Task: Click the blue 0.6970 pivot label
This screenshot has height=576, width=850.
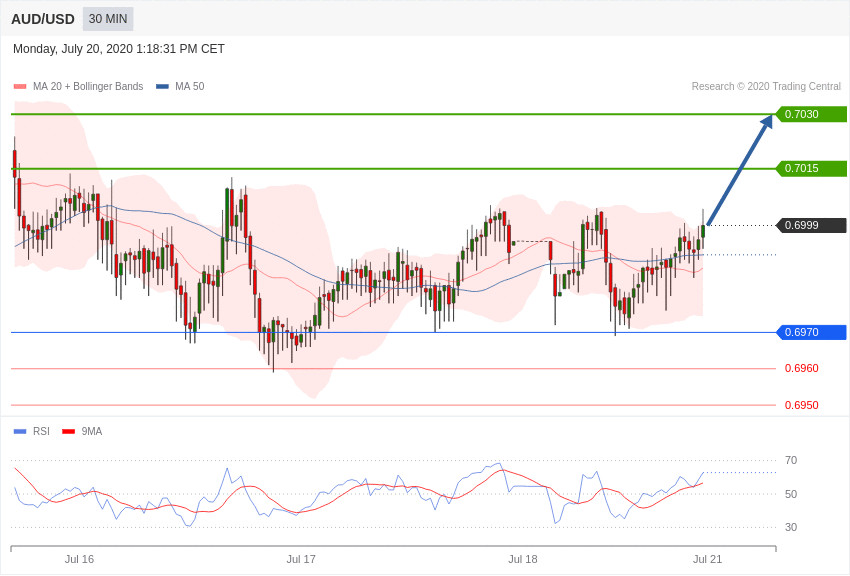Action: [x=810, y=332]
